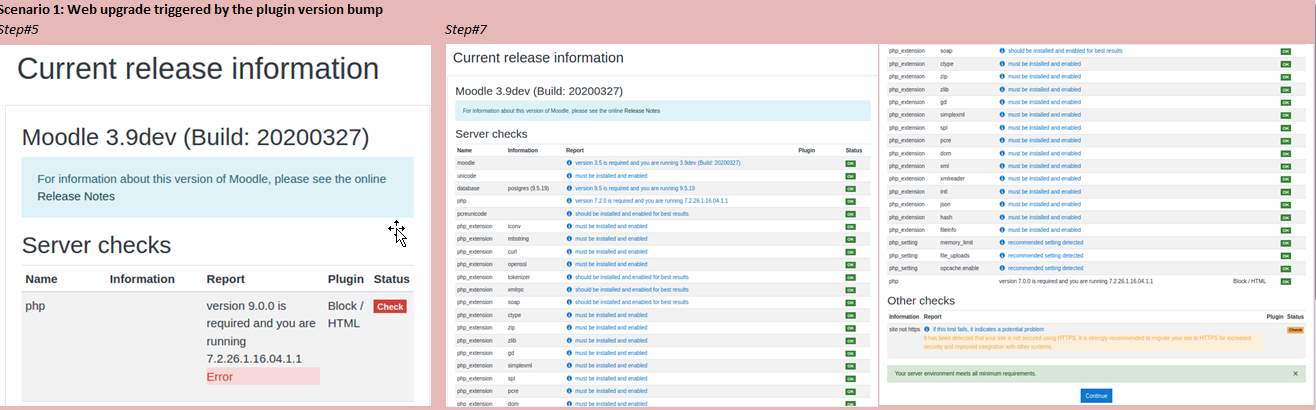Click 'Block / HTML' beside version 7.0.0 row
The image size is (1316, 410).
1250,282
